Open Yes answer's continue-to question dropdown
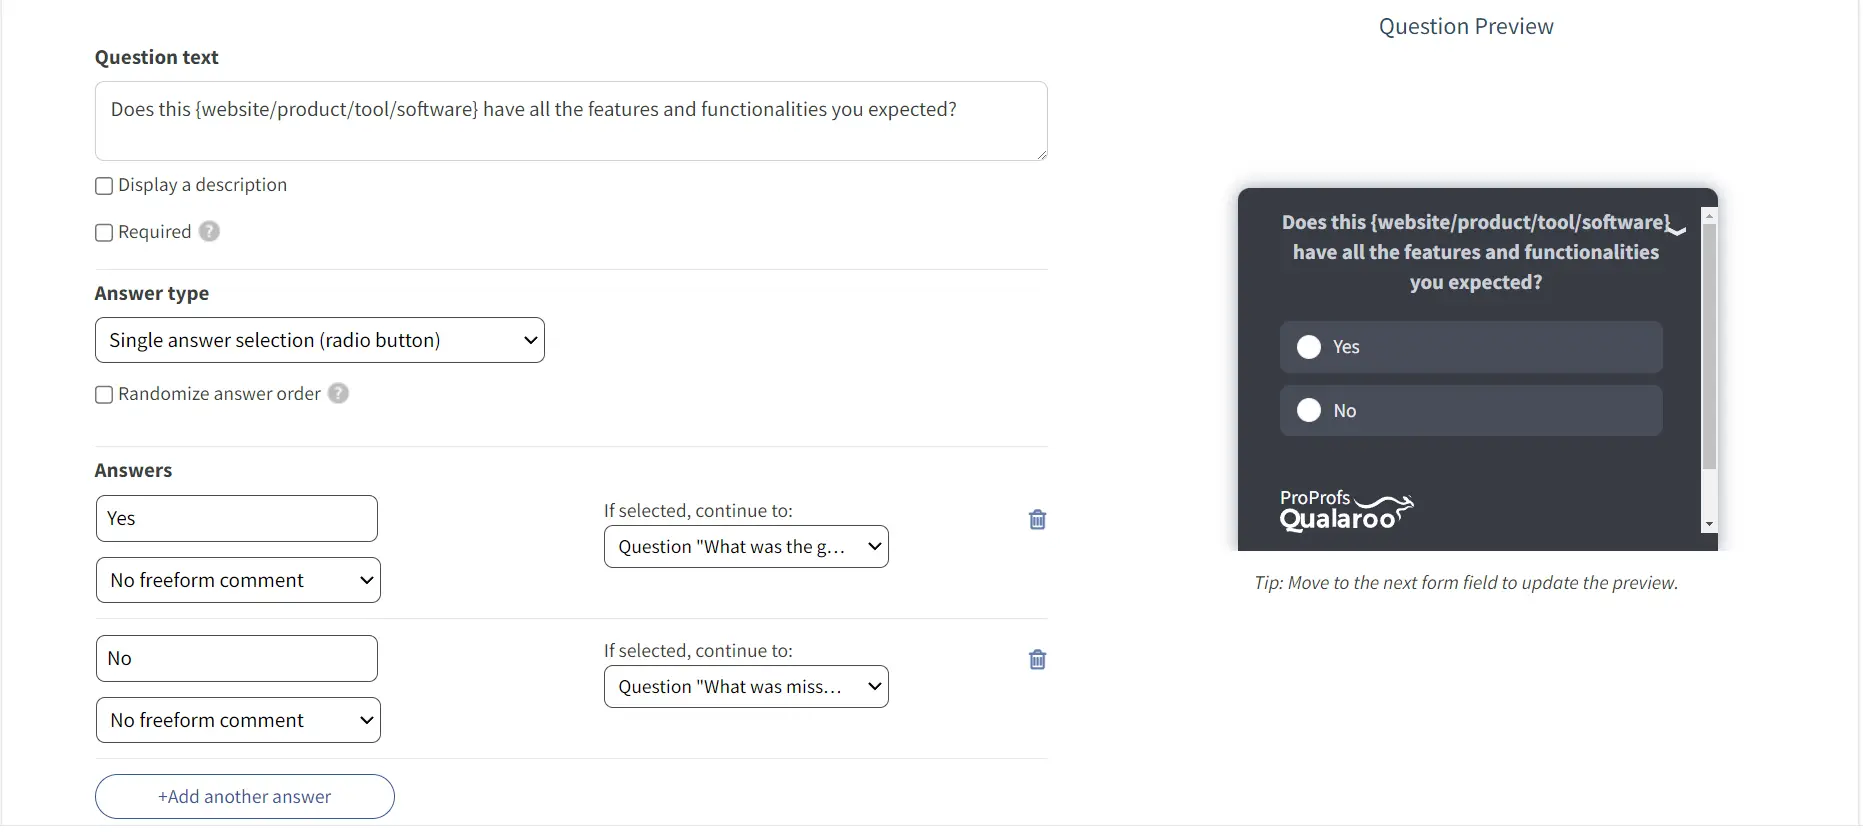The height and width of the screenshot is (834, 1863). pyautogui.click(x=746, y=547)
